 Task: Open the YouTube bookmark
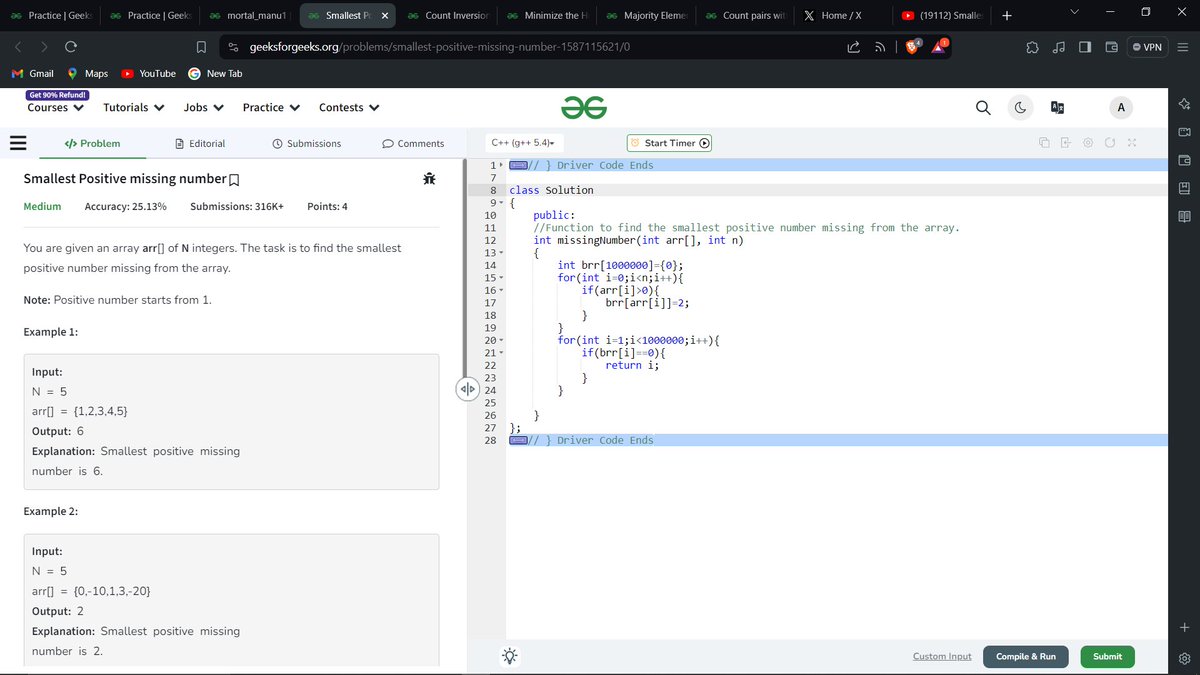point(149,74)
